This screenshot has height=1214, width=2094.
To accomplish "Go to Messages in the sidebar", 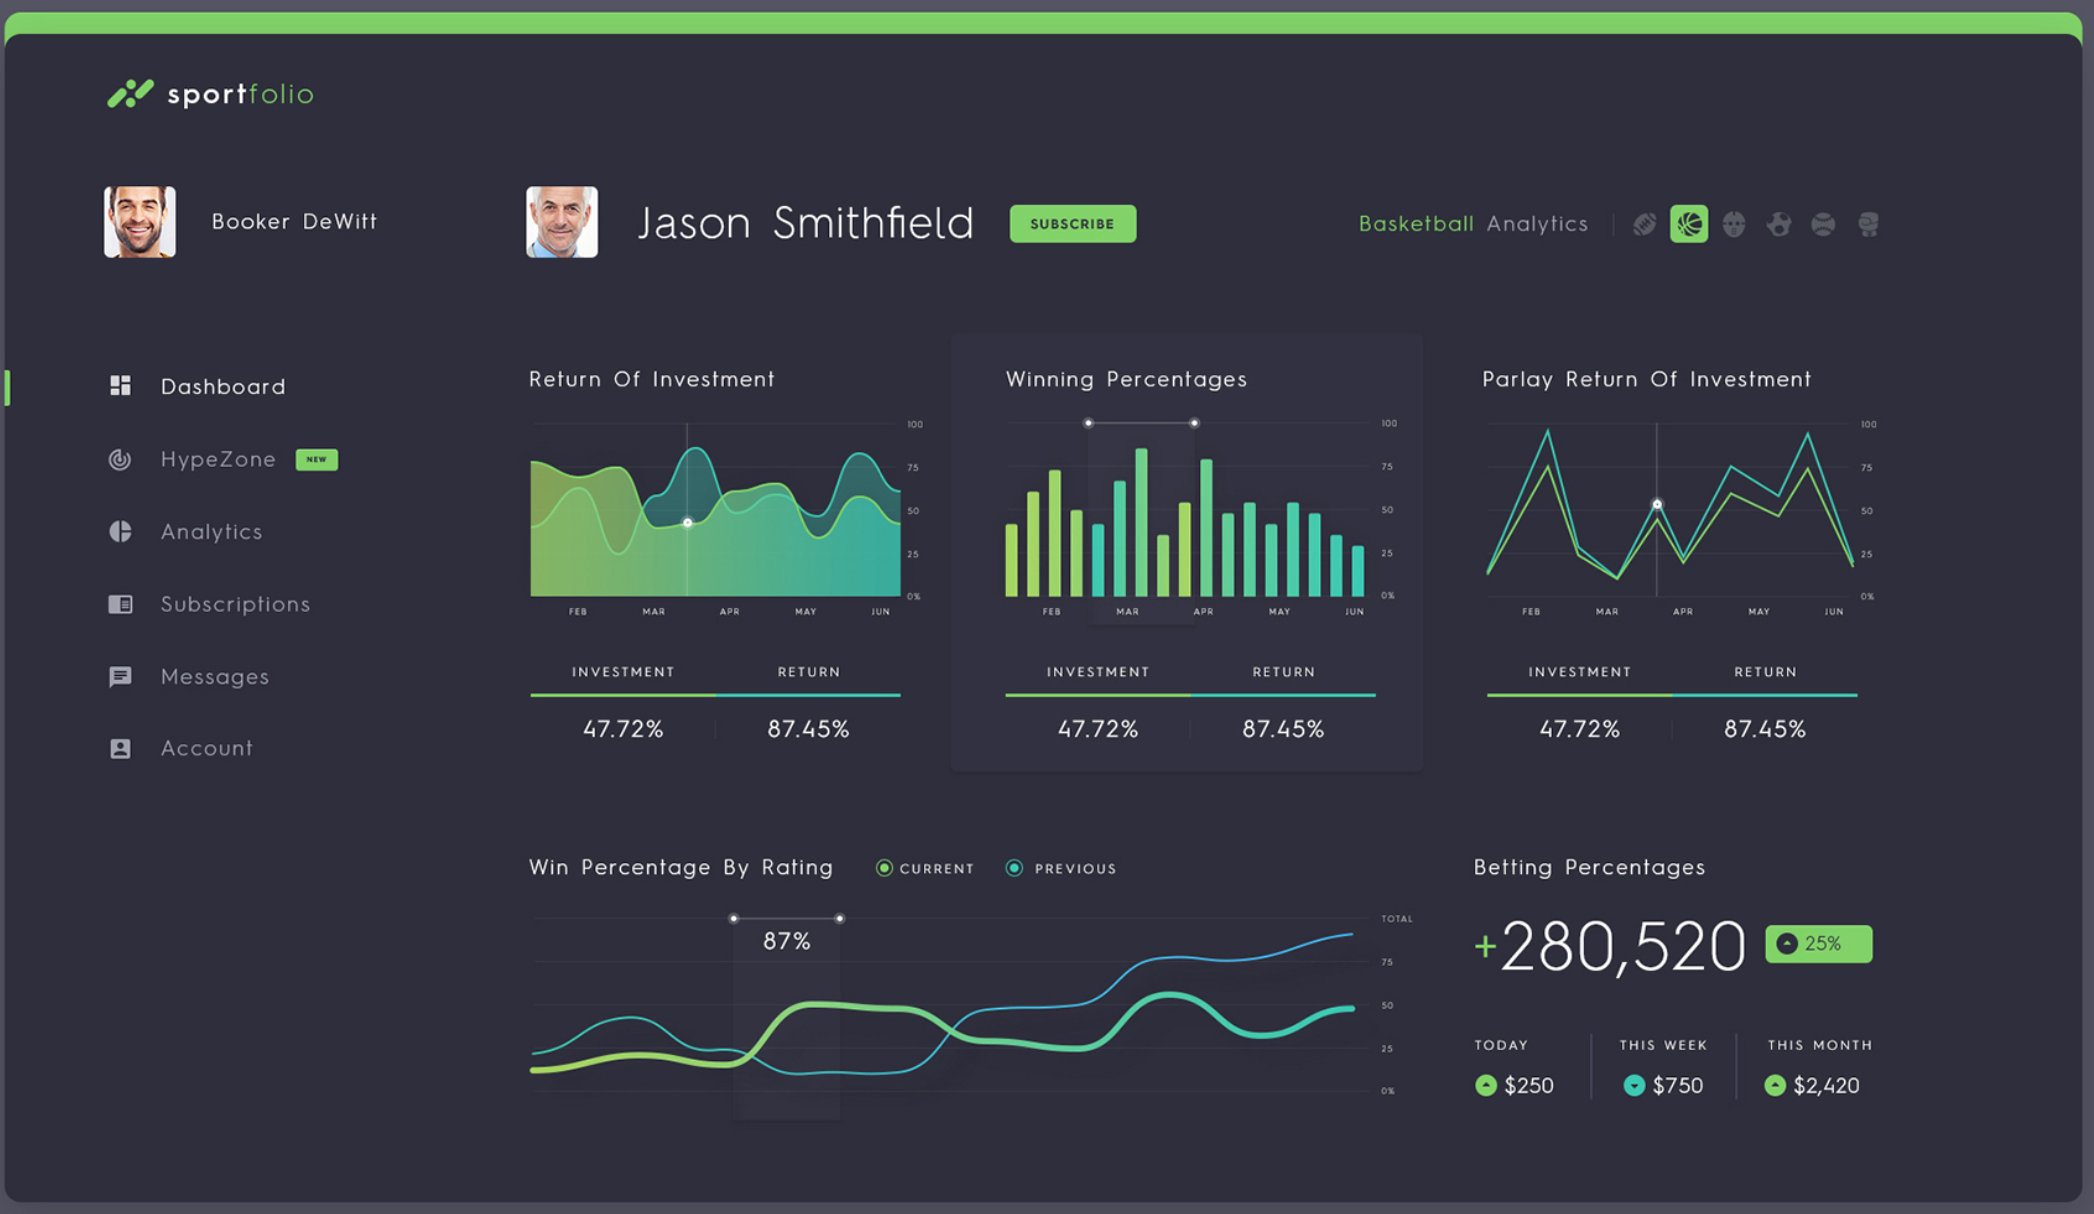I will click(214, 677).
